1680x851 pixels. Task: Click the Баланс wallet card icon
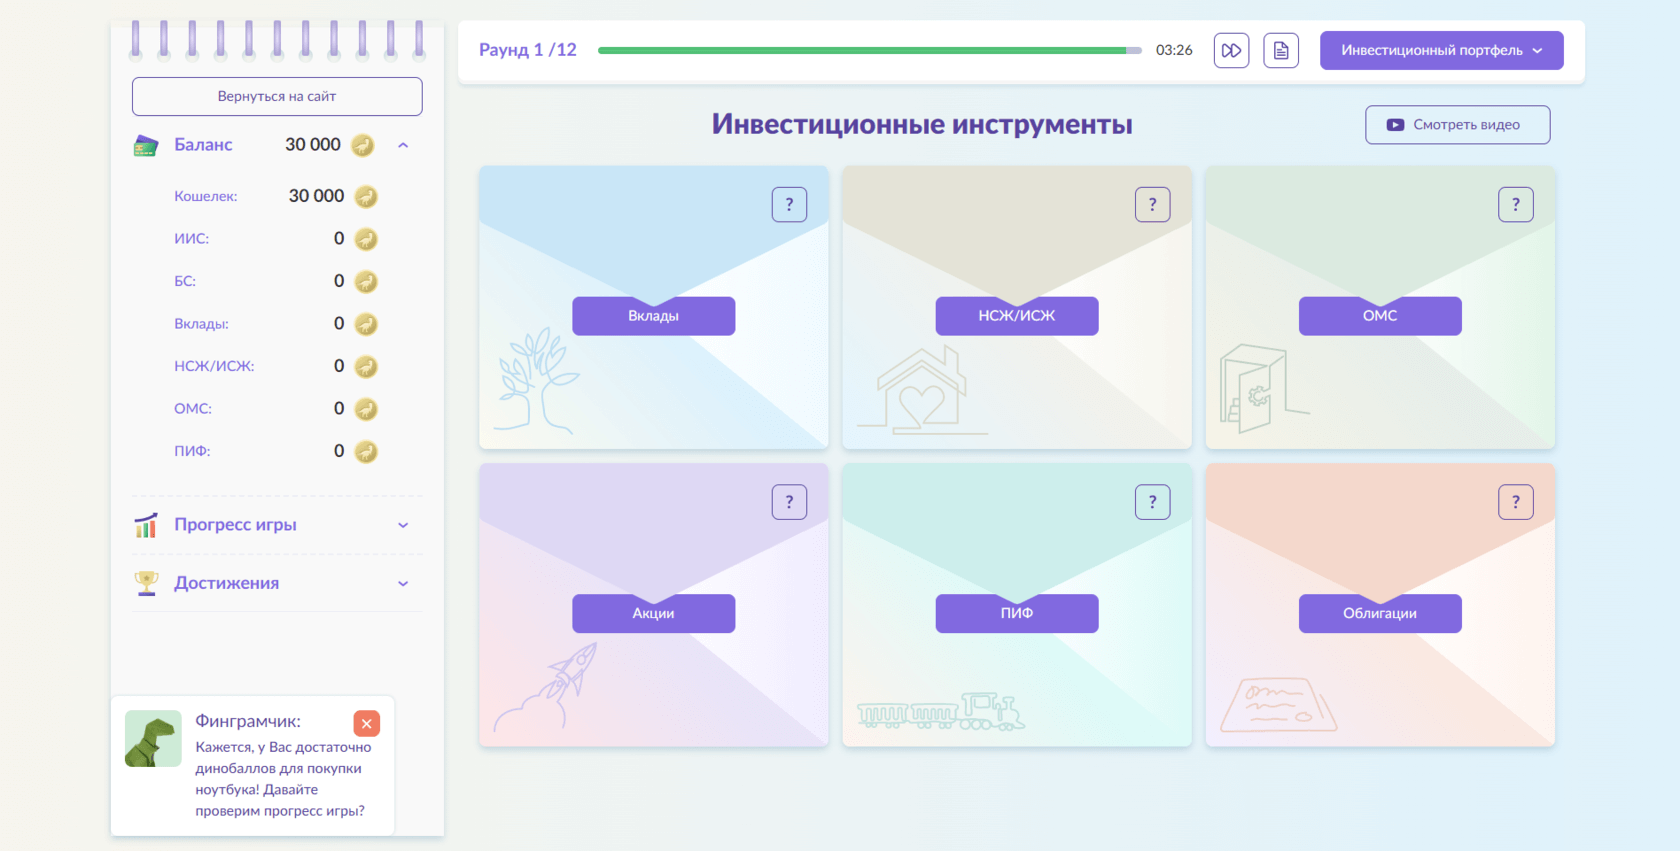click(x=146, y=146)
